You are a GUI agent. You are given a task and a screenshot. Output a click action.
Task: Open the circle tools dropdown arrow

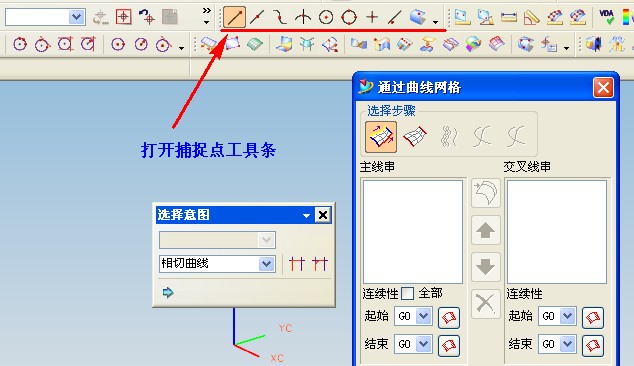click(182, 48)
